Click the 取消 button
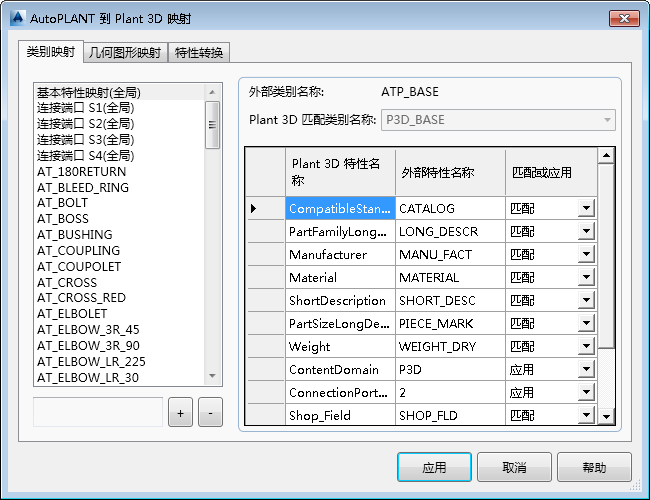 click(x=514, y=467)
